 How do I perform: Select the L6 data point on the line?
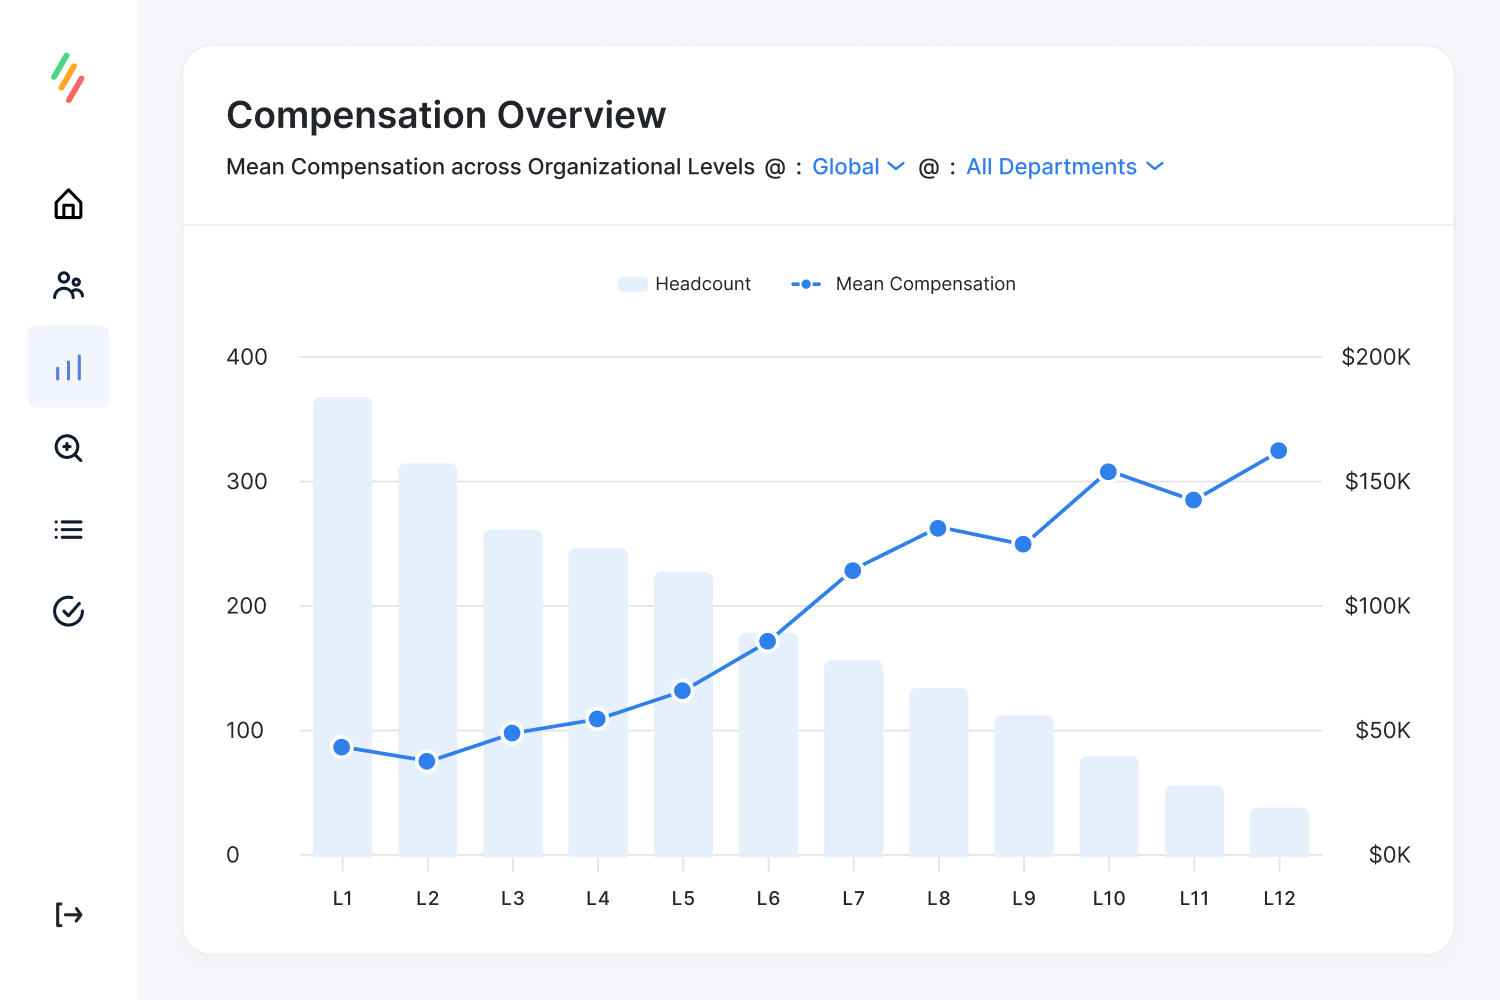pyautogui.click(x=768, y=640)
